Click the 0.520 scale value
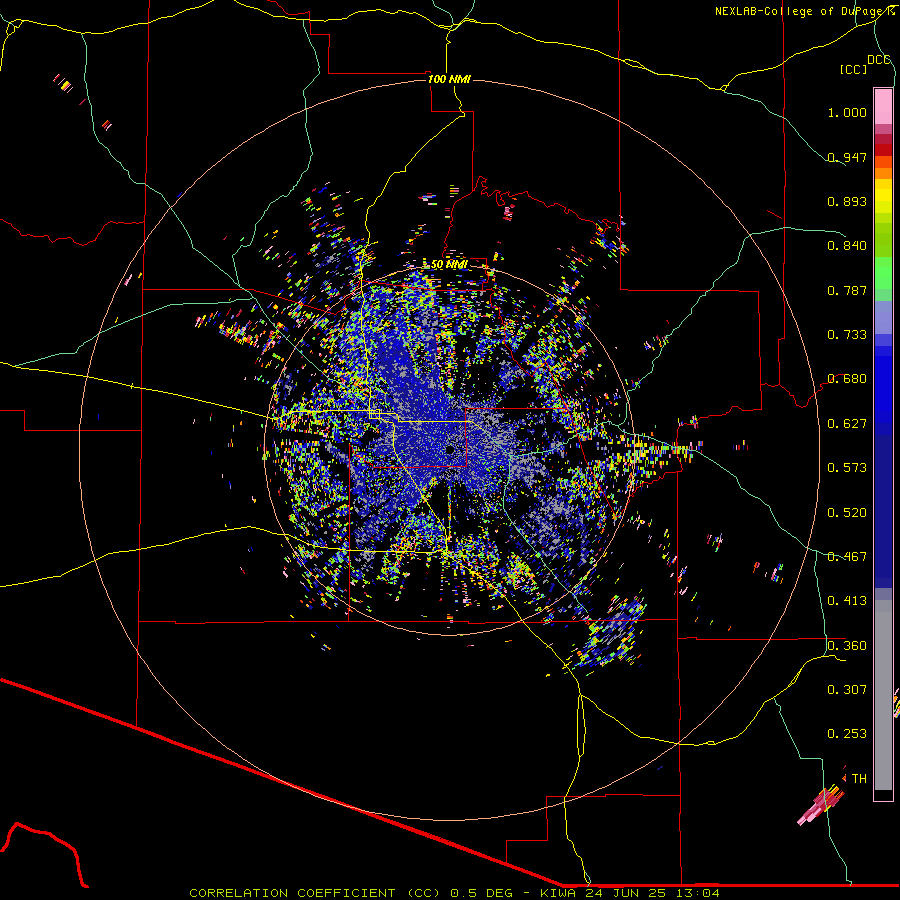The image size is (900, 900). tap(847, 513)
